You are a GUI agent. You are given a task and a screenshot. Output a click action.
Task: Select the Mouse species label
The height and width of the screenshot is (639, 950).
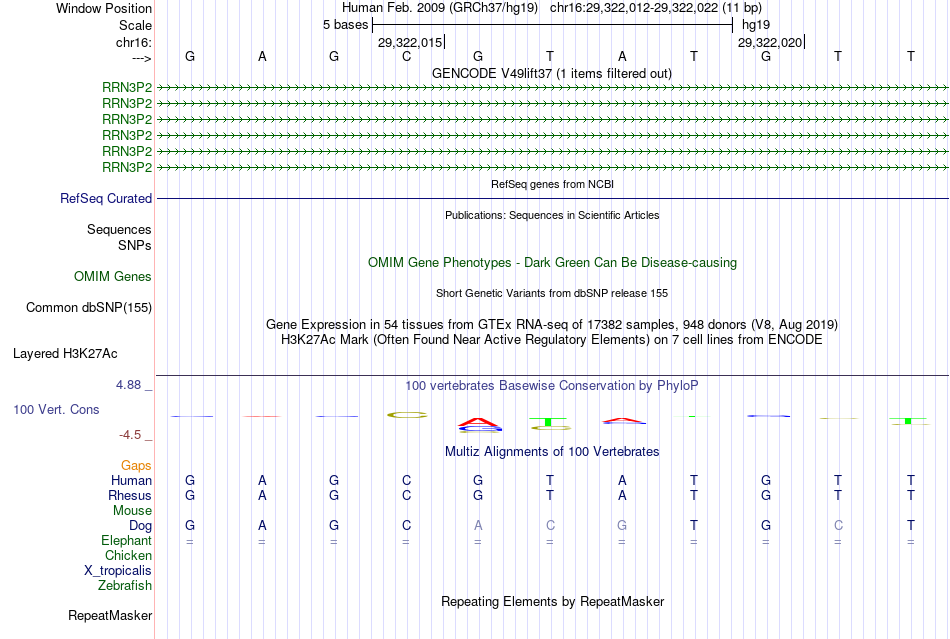tap(132, 511)
